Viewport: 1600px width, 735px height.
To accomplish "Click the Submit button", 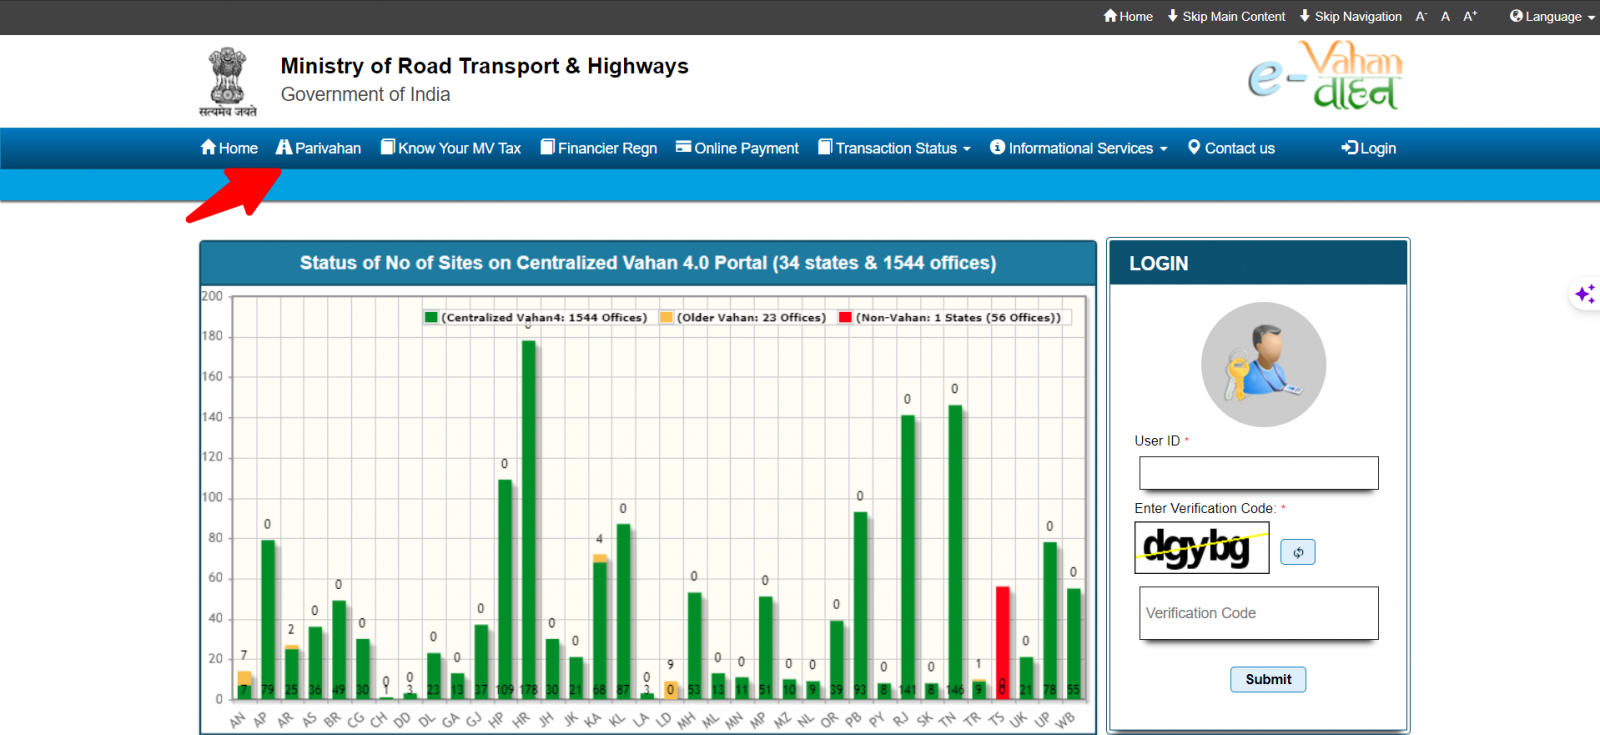I will tap(1268, 679).
